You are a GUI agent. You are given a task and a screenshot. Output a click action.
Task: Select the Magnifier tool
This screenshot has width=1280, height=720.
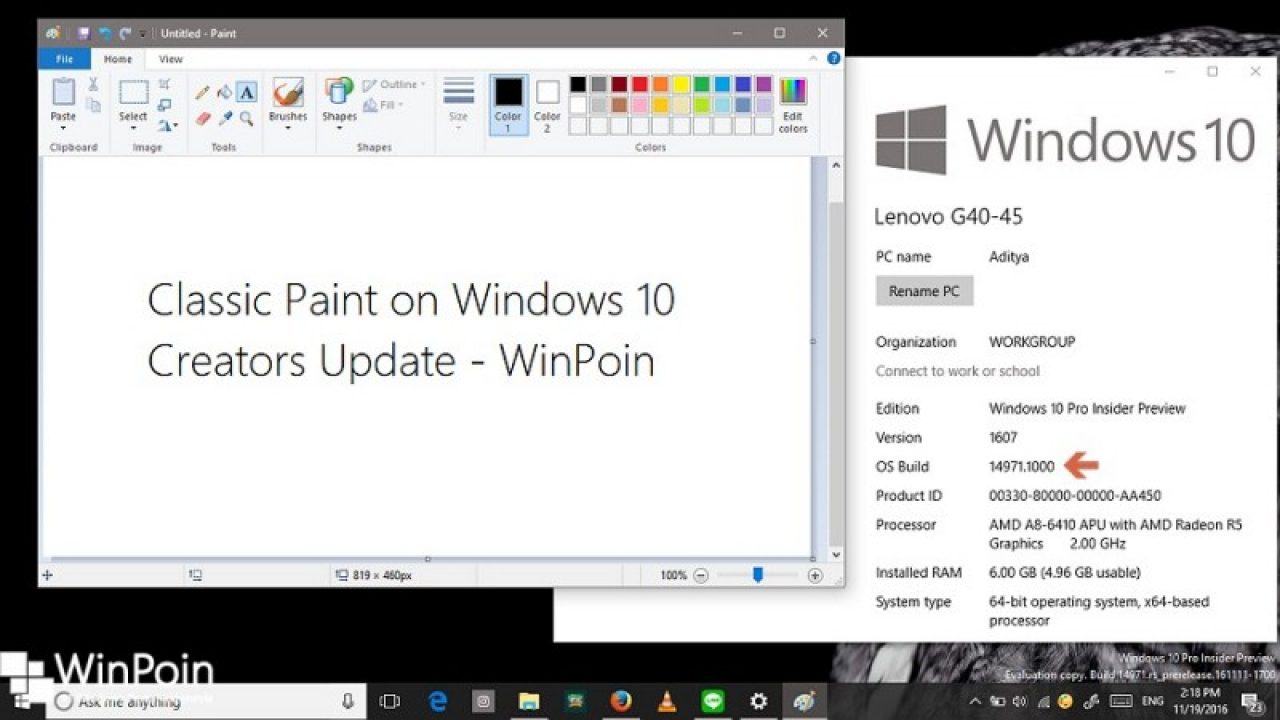pyautogui.click(x=246, y=118)
